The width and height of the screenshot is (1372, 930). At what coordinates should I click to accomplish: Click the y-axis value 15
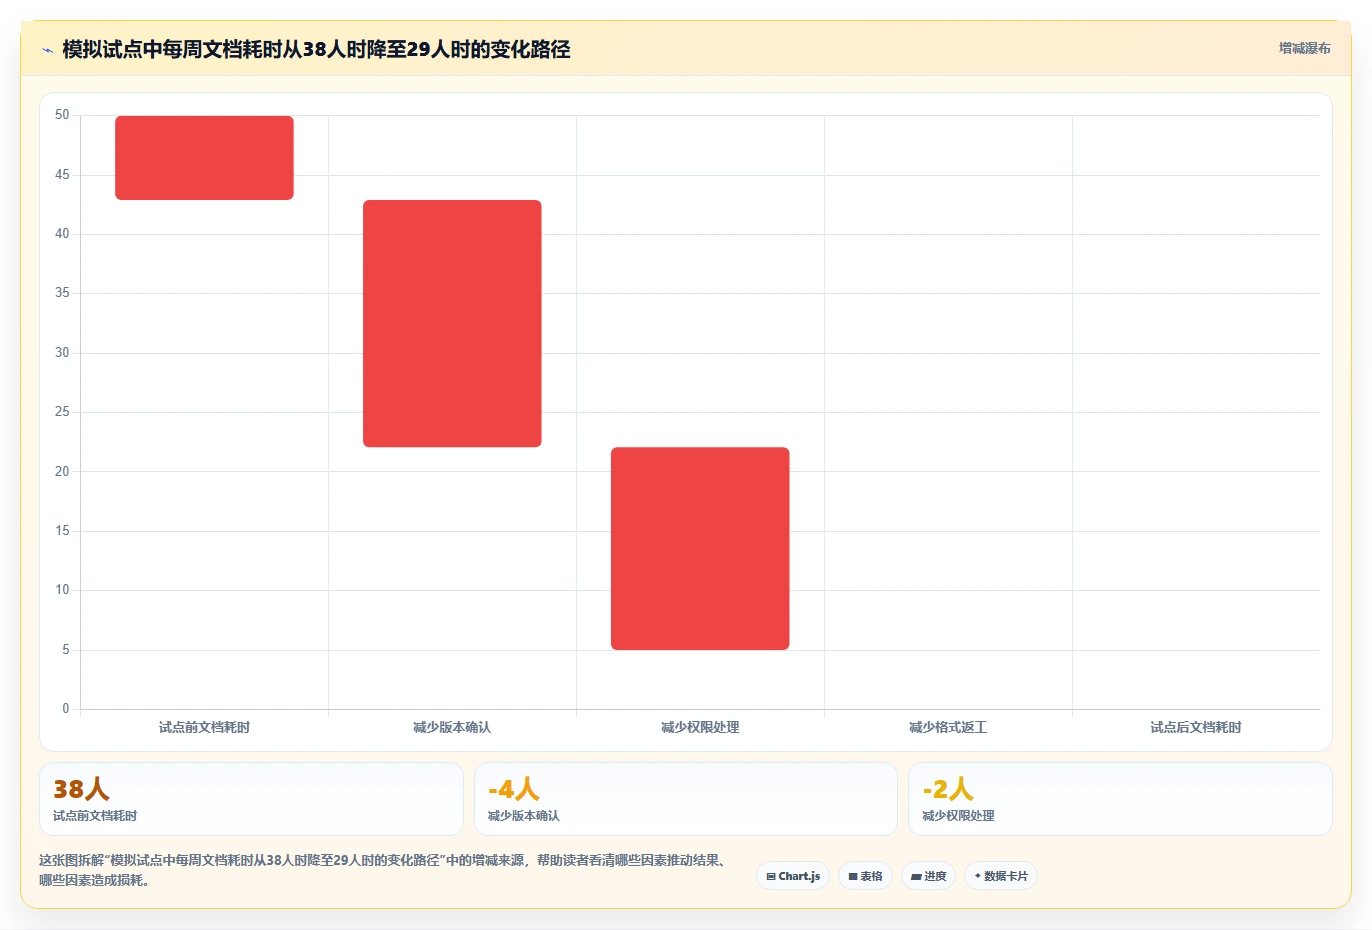click(62, 531)
